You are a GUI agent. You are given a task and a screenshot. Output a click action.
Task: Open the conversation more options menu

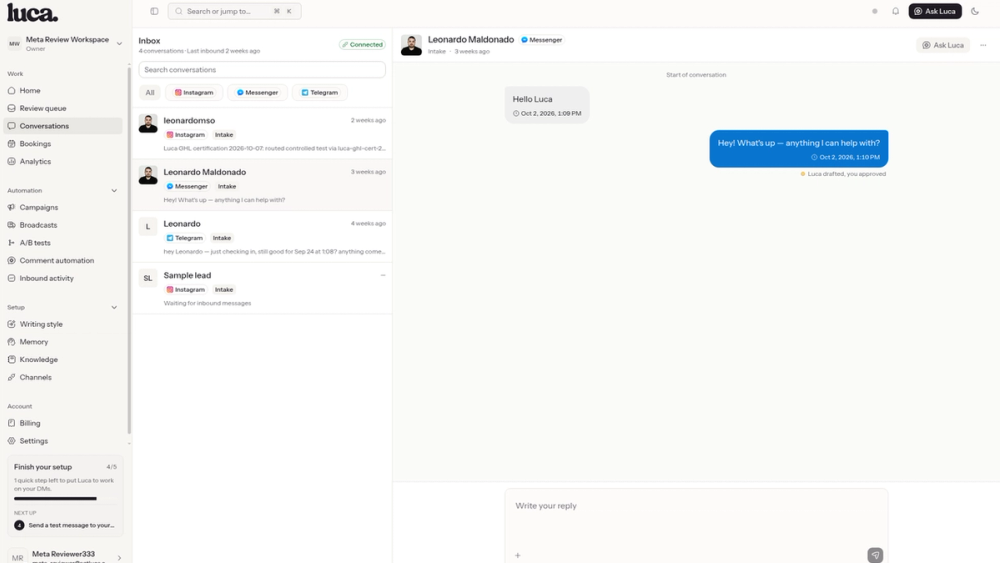click(983, 45)
